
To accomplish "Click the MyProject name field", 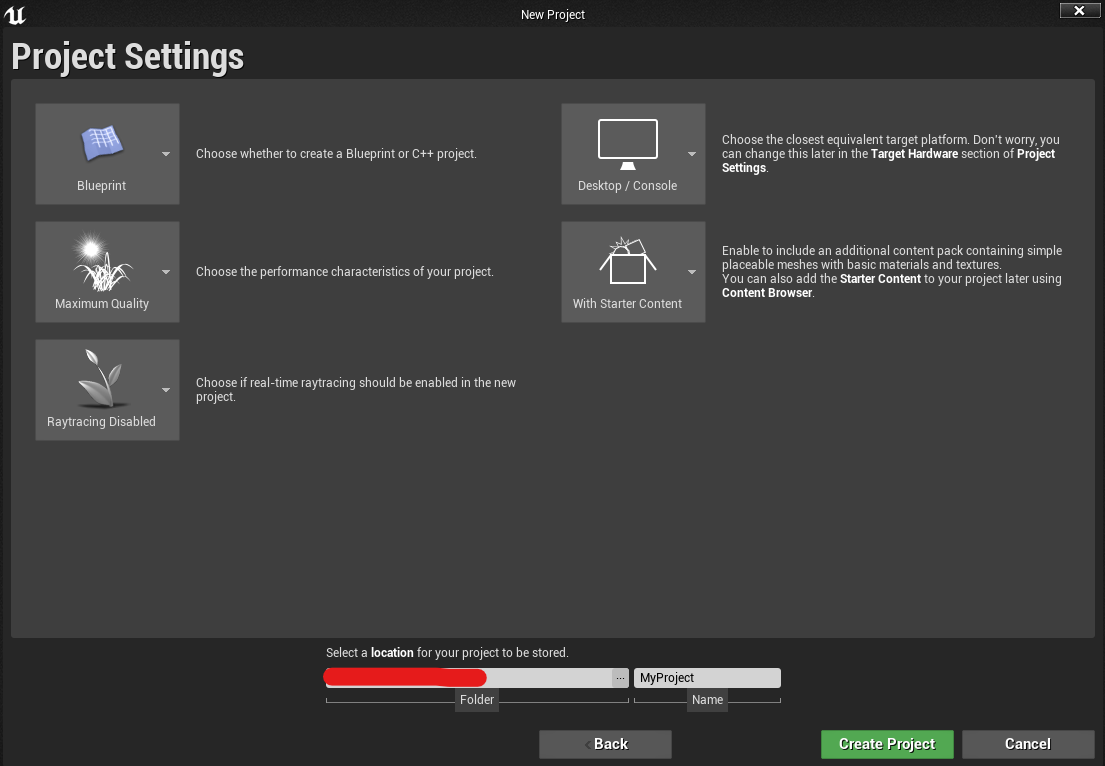I will pyautogui.click(x=708, y=678).
